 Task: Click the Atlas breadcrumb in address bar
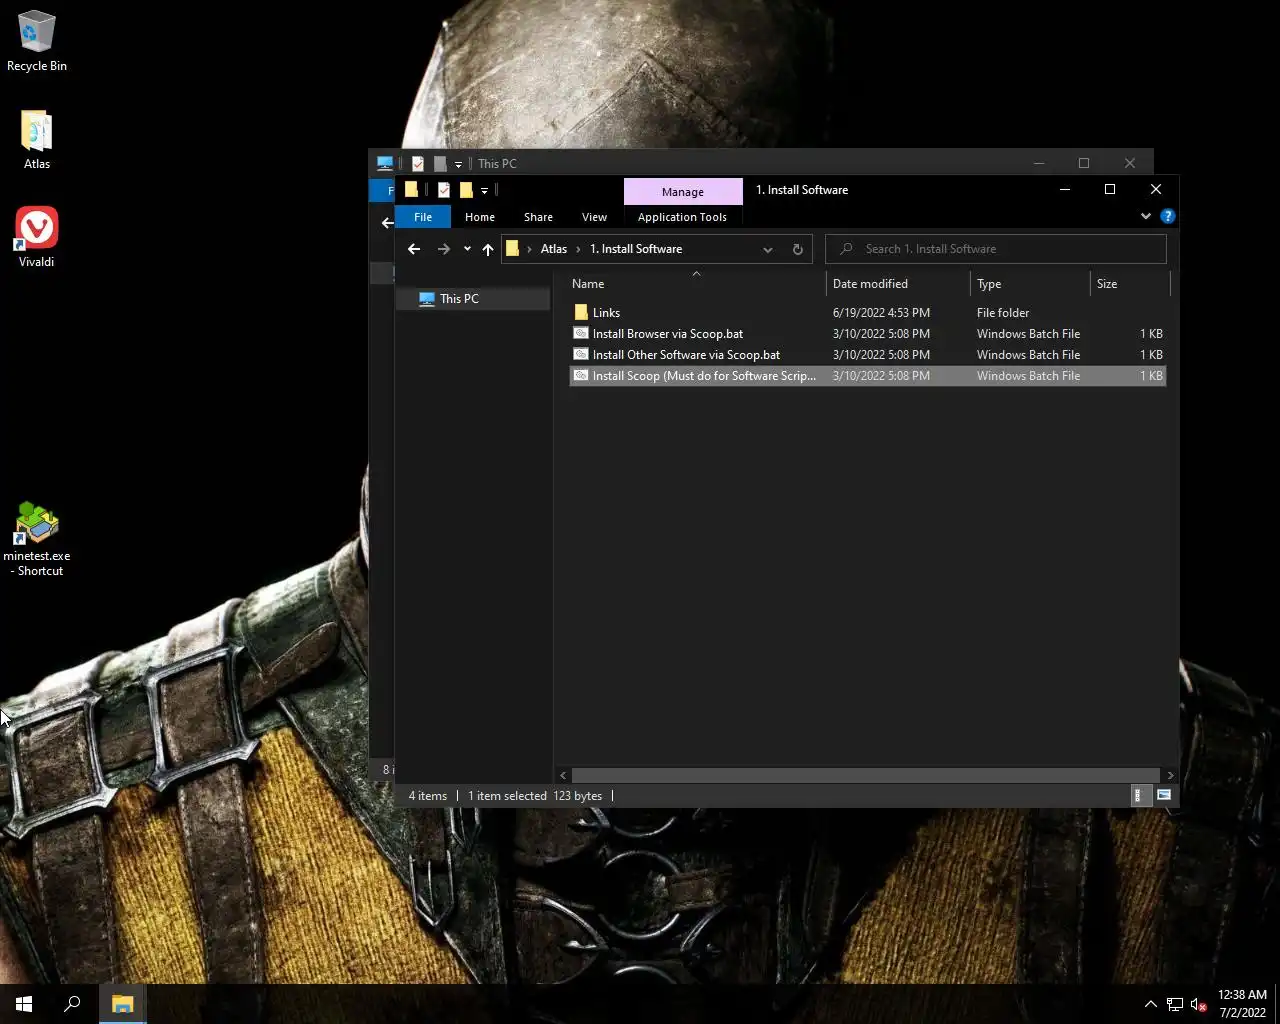click(x=554, y=249)
